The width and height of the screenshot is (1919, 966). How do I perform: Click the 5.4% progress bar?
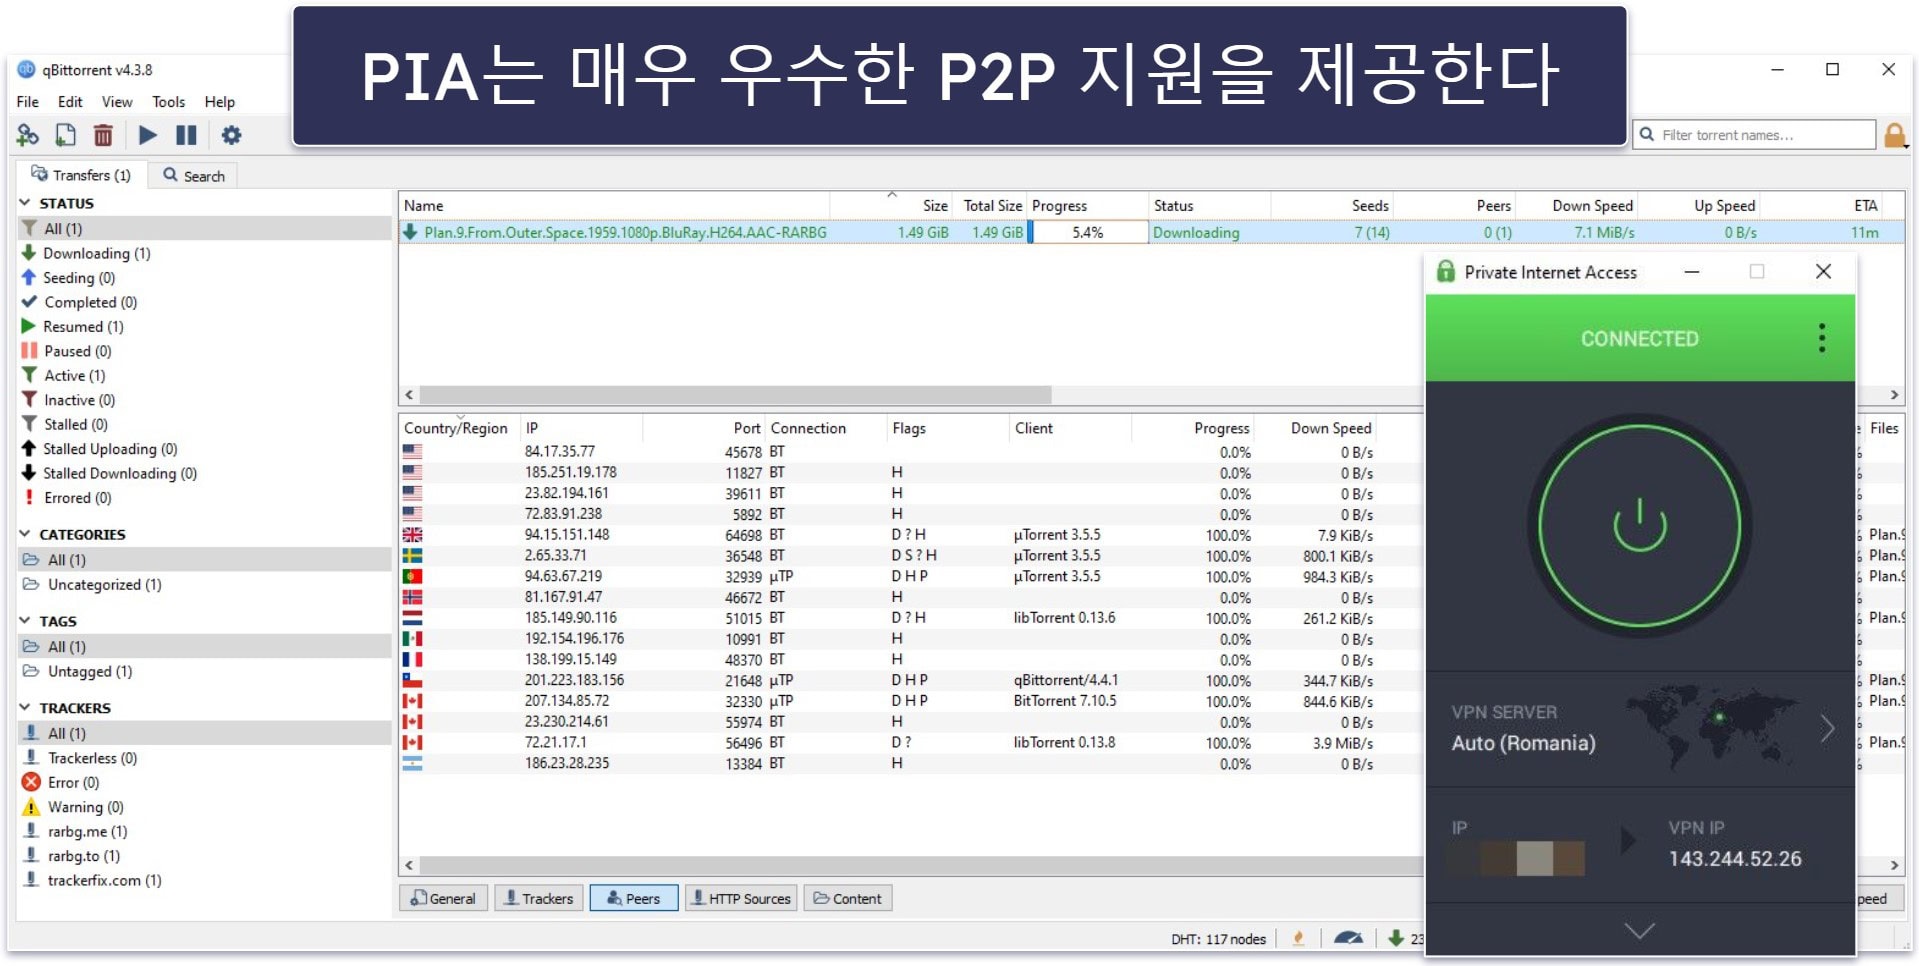[1088, 232]
